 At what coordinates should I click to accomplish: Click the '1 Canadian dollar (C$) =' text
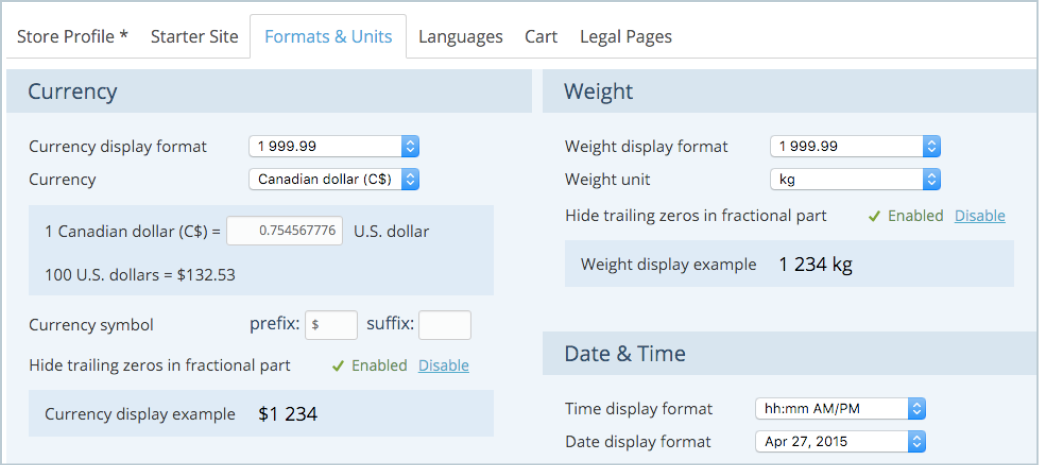133,231
